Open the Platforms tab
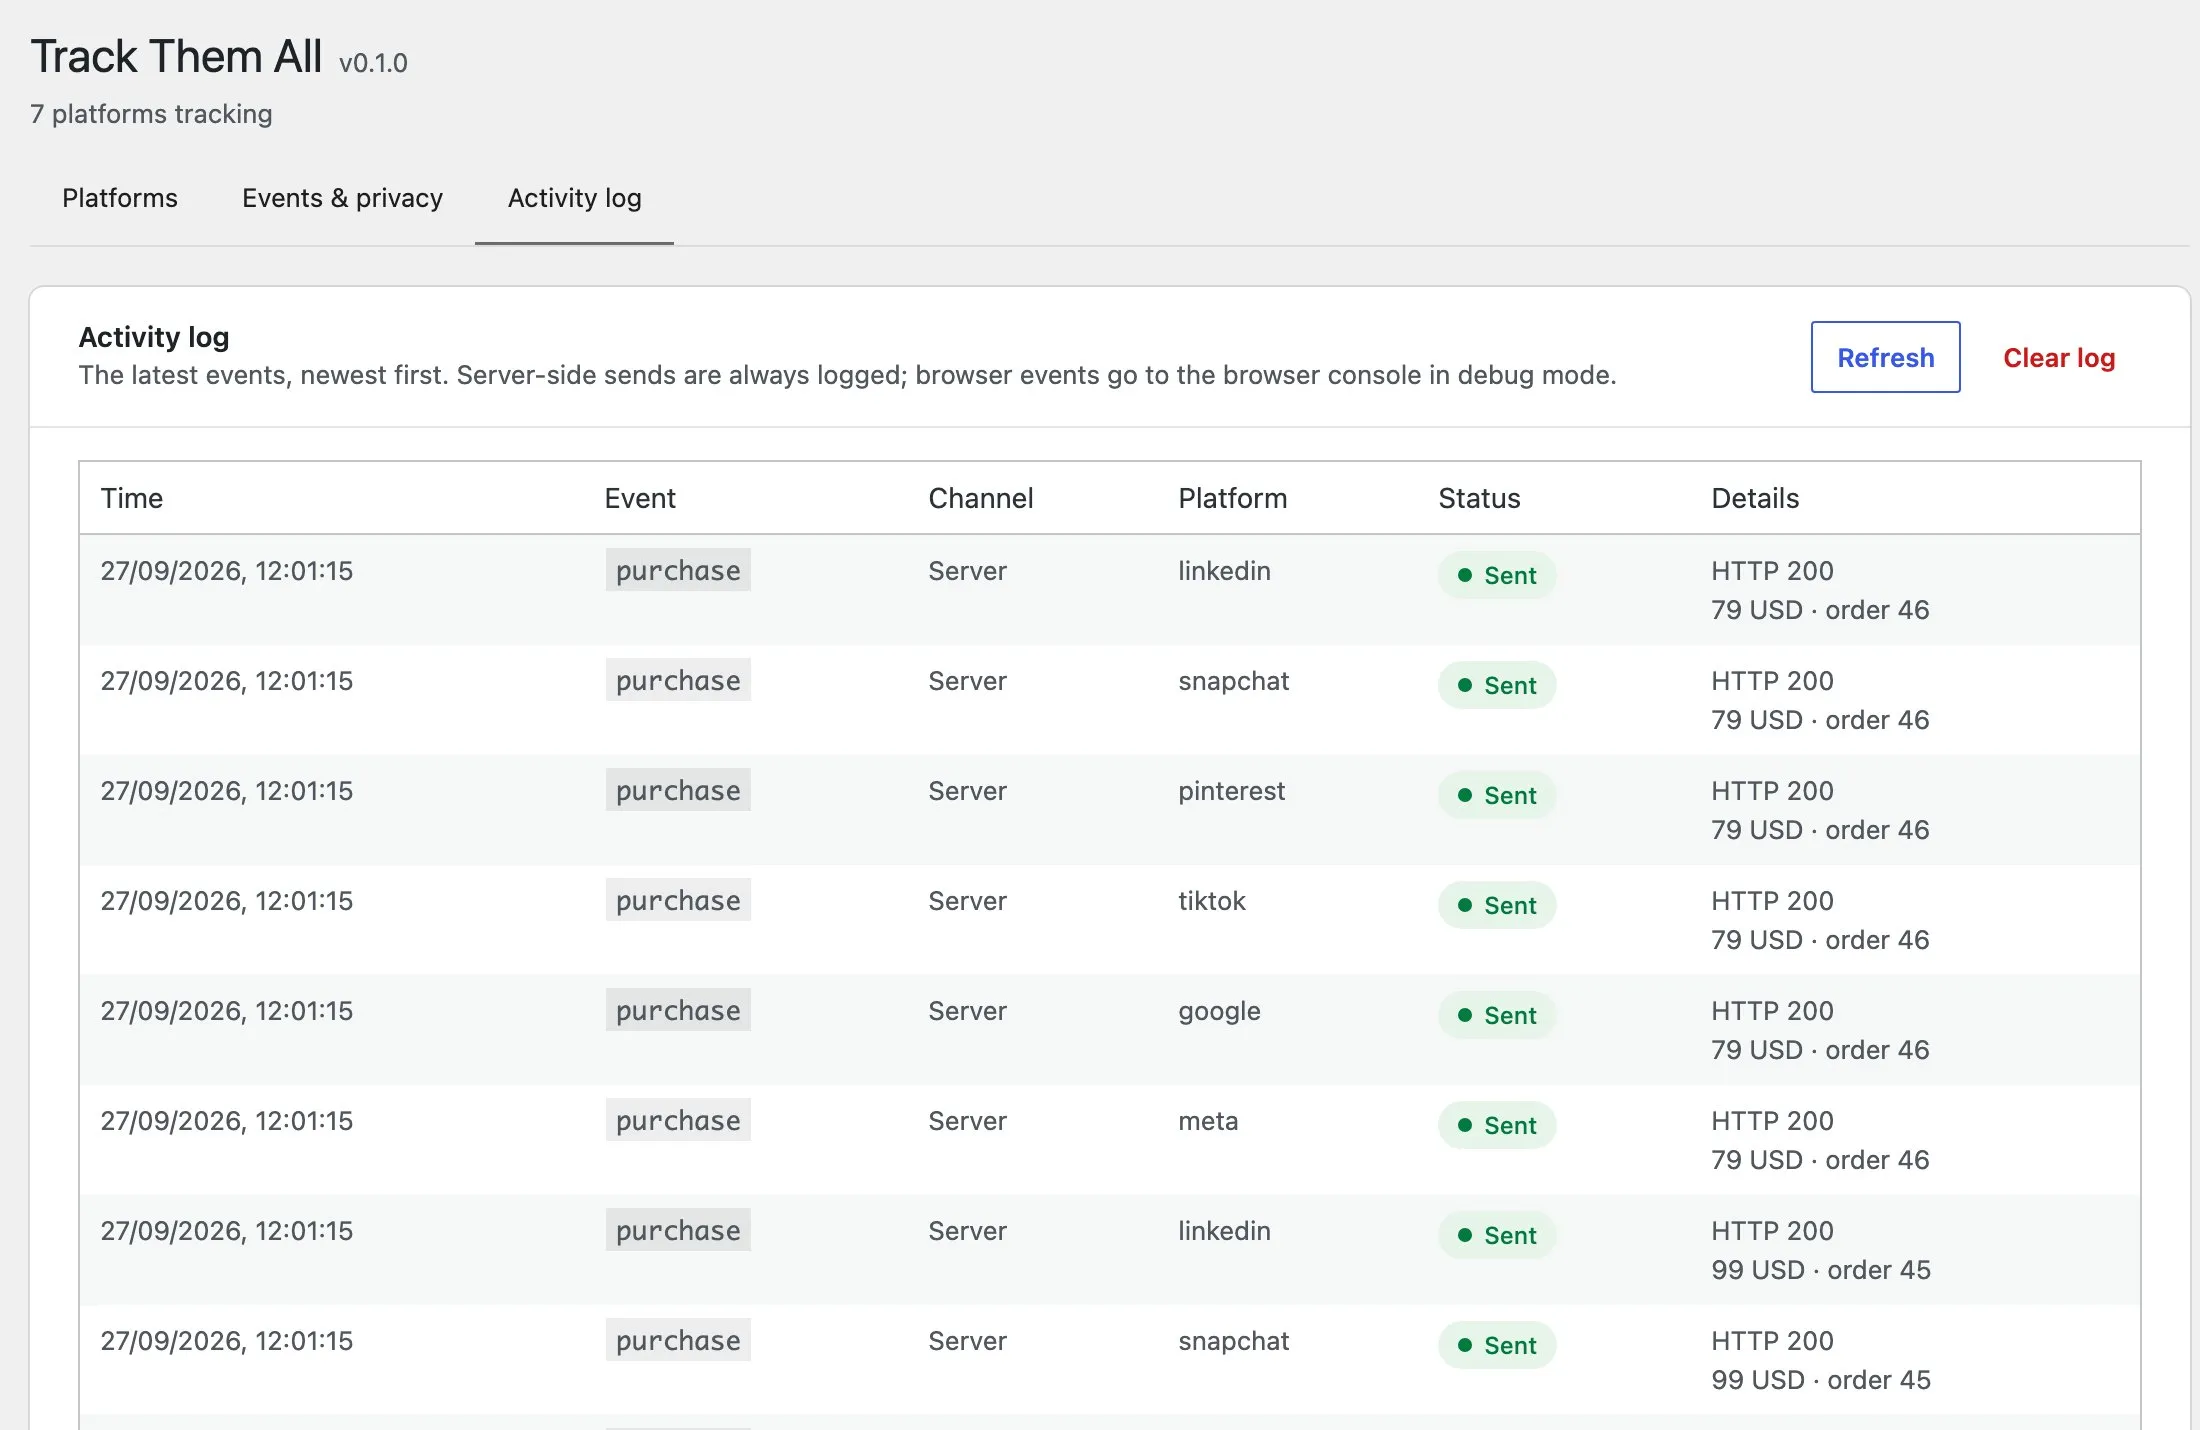Image resolution: width=2200 pixels, height=1430 pixels. 120,198
